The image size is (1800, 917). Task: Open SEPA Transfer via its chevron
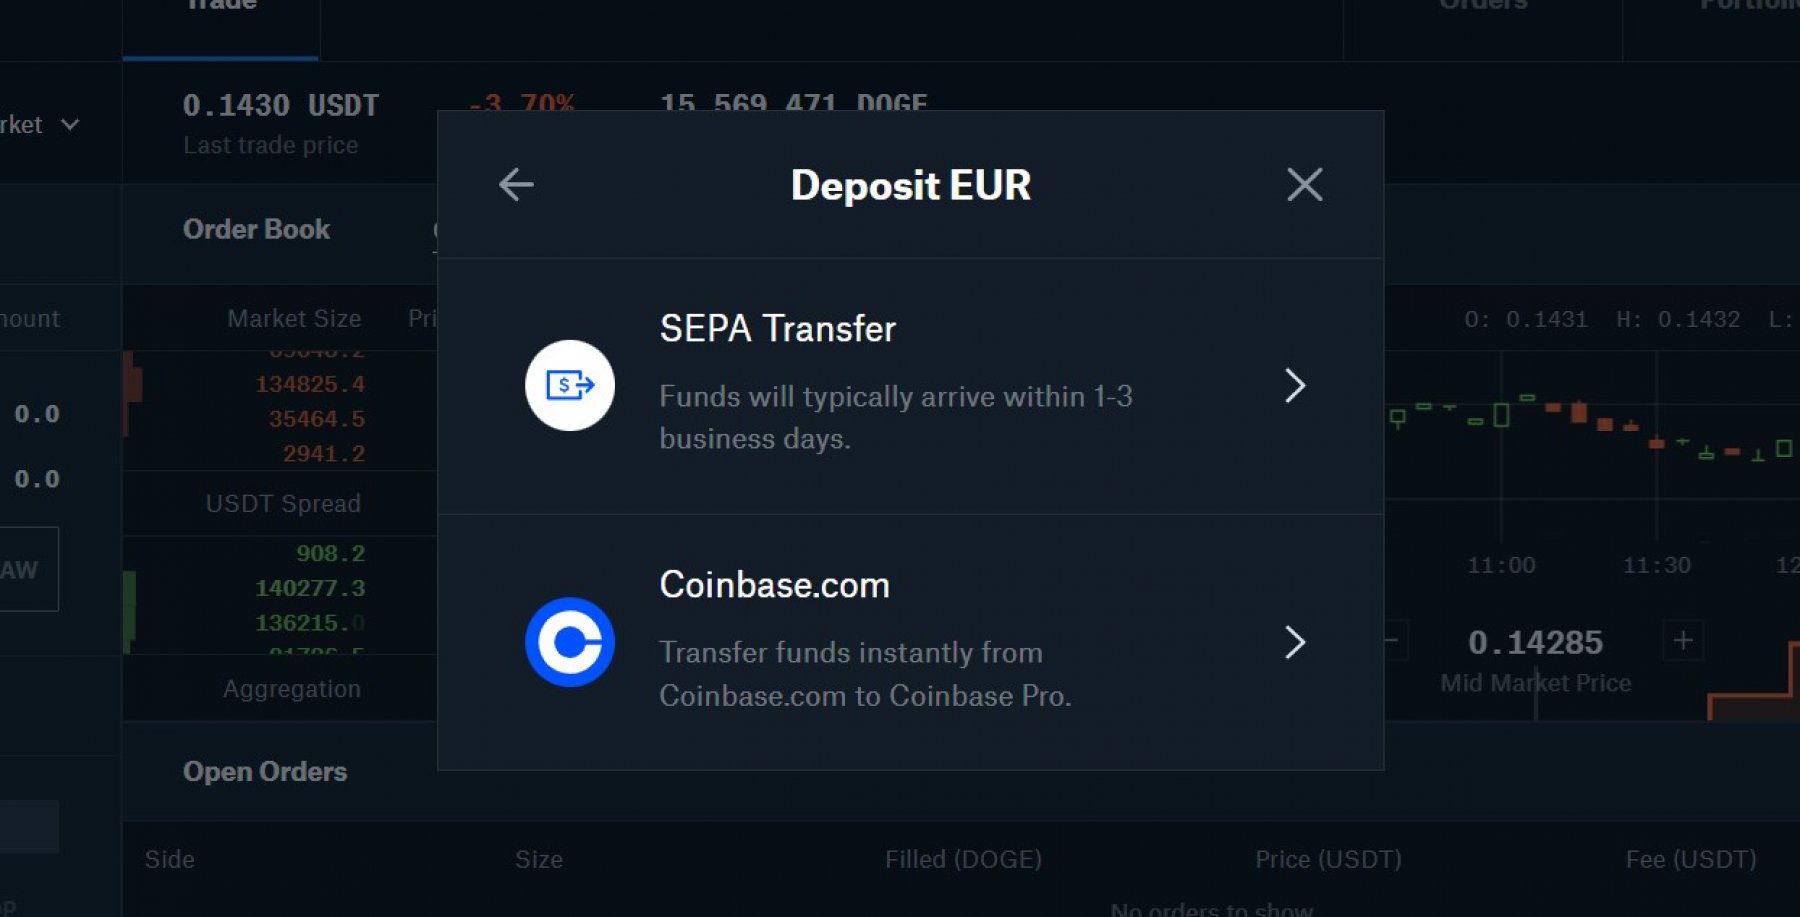(x=1295, y=386)
